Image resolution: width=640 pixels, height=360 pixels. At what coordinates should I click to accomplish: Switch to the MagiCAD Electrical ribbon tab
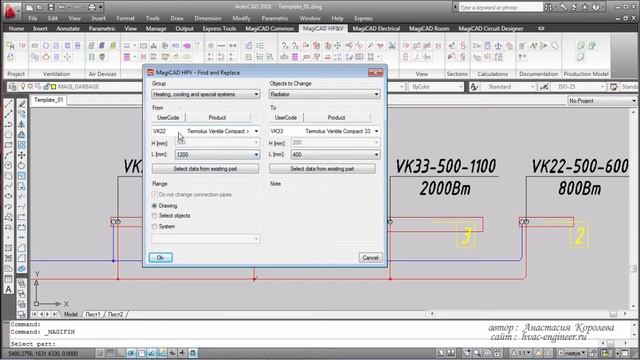pyautogui.click(x=376, y=29)
